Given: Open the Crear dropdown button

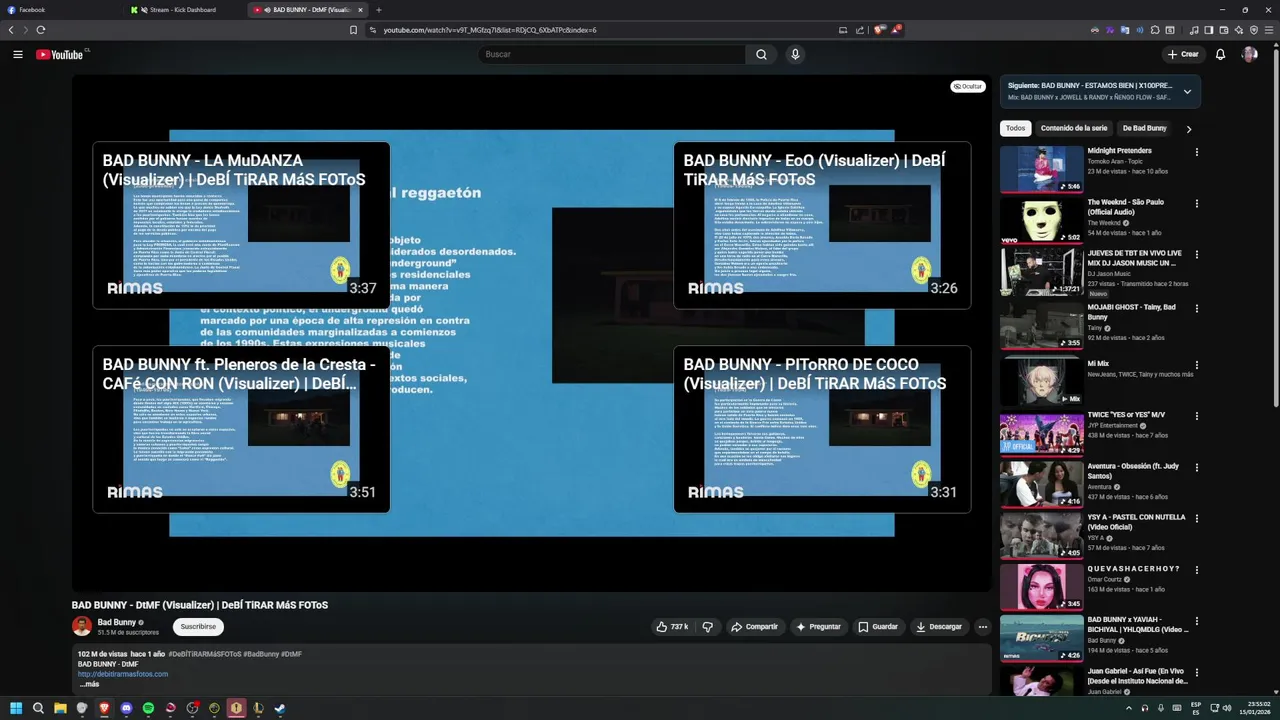Looking at the screenshot, I should coord(1182,54).
